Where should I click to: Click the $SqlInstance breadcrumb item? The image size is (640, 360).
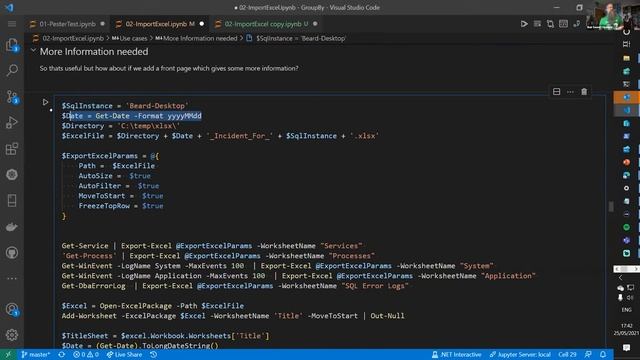click(x=300, y=38)
